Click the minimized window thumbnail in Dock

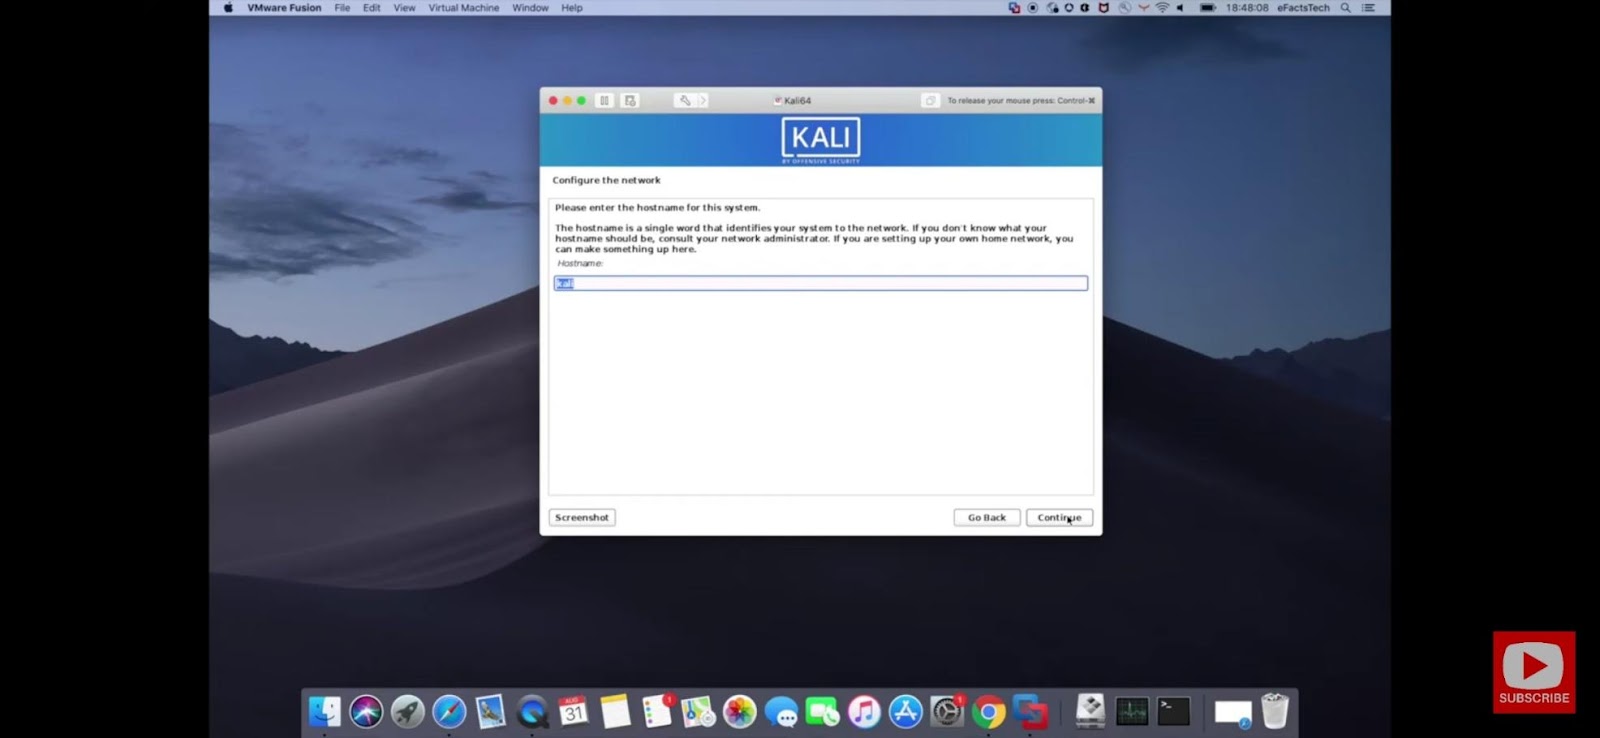coord(1233,712)
